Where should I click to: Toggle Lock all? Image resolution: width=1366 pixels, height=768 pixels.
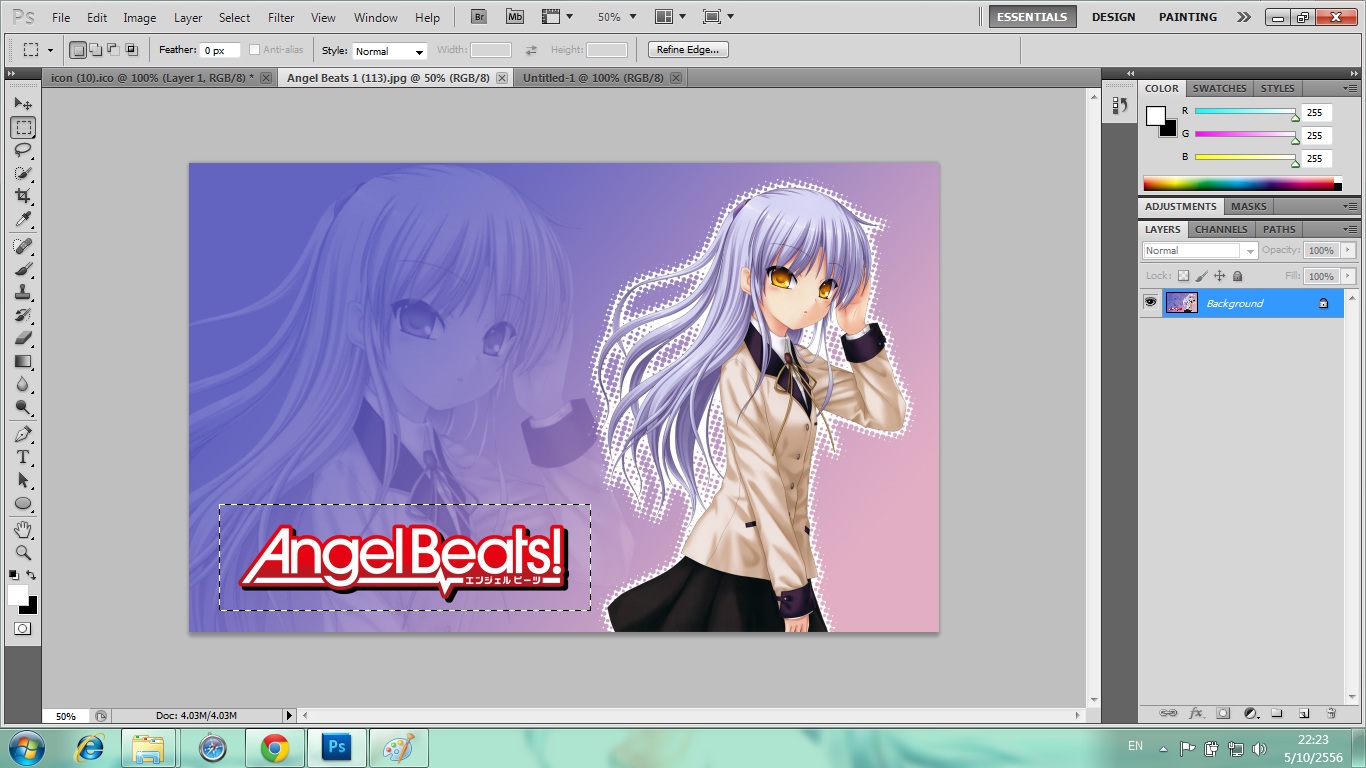tap(1237, 276)
